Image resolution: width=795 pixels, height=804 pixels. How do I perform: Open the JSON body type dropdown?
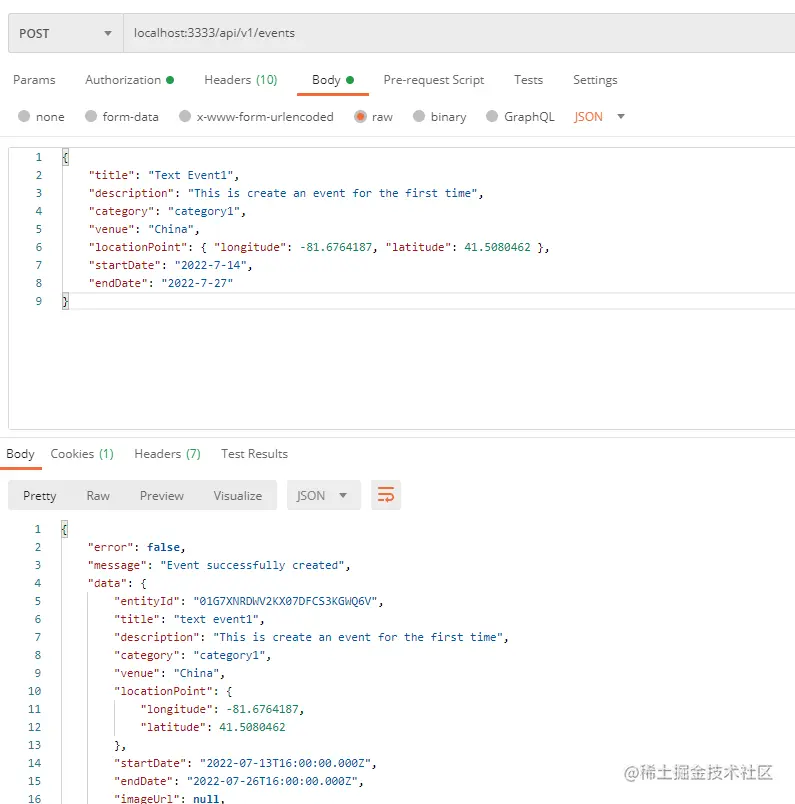tap(600, 117)
